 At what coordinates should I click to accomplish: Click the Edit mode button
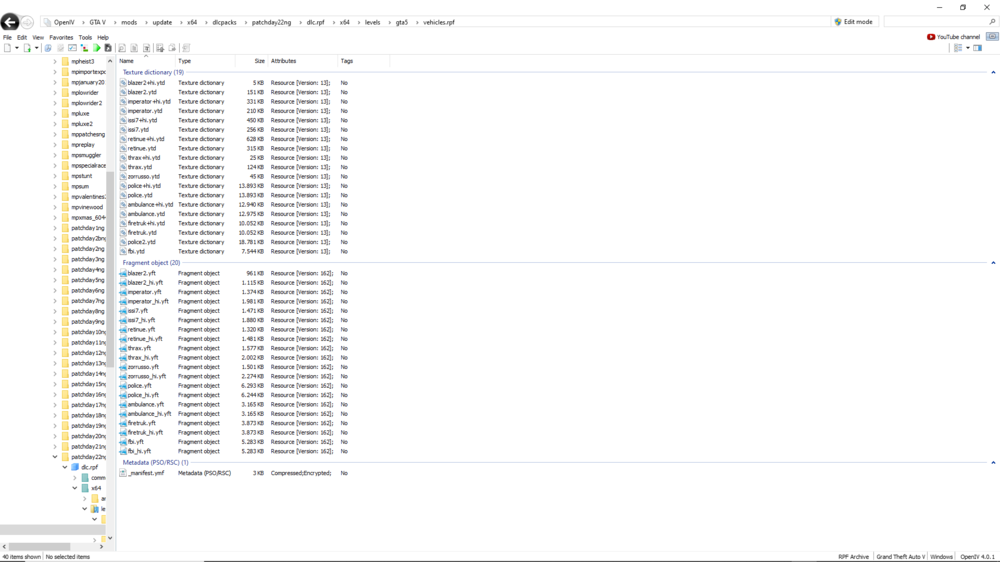tap(853, 22)
